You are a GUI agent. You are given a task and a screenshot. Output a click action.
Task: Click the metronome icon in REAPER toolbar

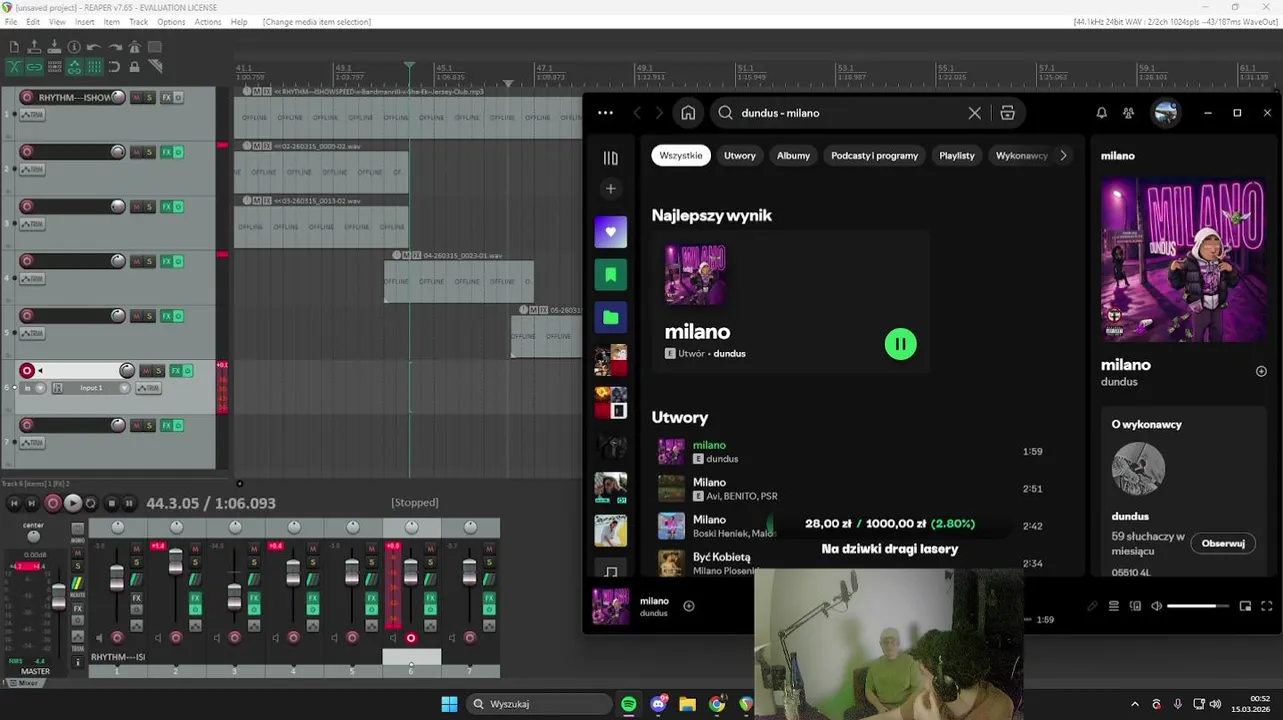click(134, 47)
